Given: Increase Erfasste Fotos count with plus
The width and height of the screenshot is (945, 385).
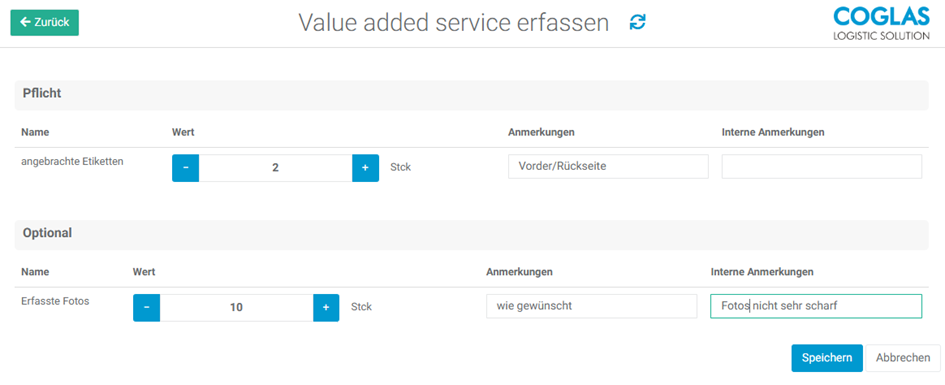Looking at the screenshot, I should click(326, 308).
